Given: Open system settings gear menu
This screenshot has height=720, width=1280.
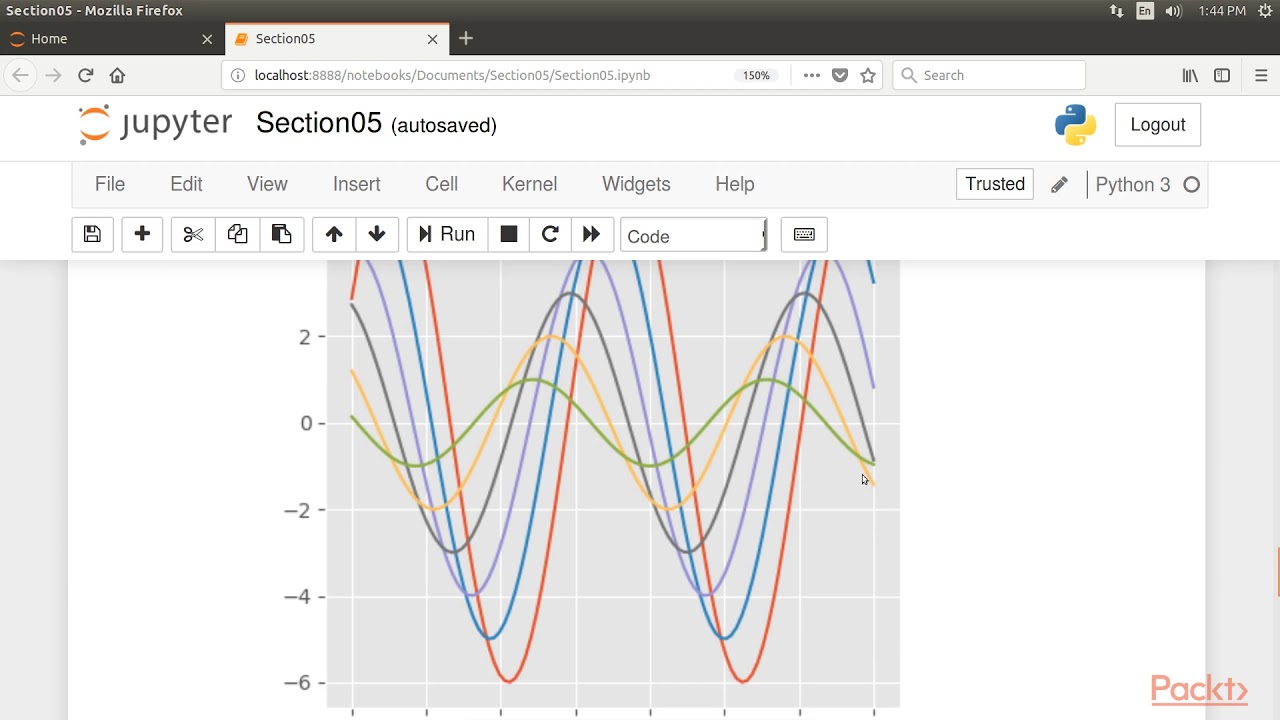Looking at the screenshot, I should pyautogui.click(x=1265, y=11).
